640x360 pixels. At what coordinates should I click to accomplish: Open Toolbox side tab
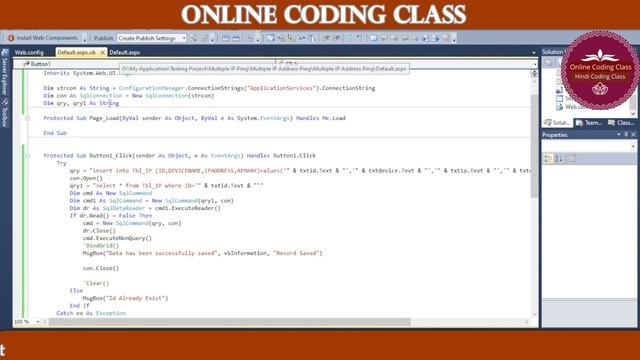click(x=5, y=113)
